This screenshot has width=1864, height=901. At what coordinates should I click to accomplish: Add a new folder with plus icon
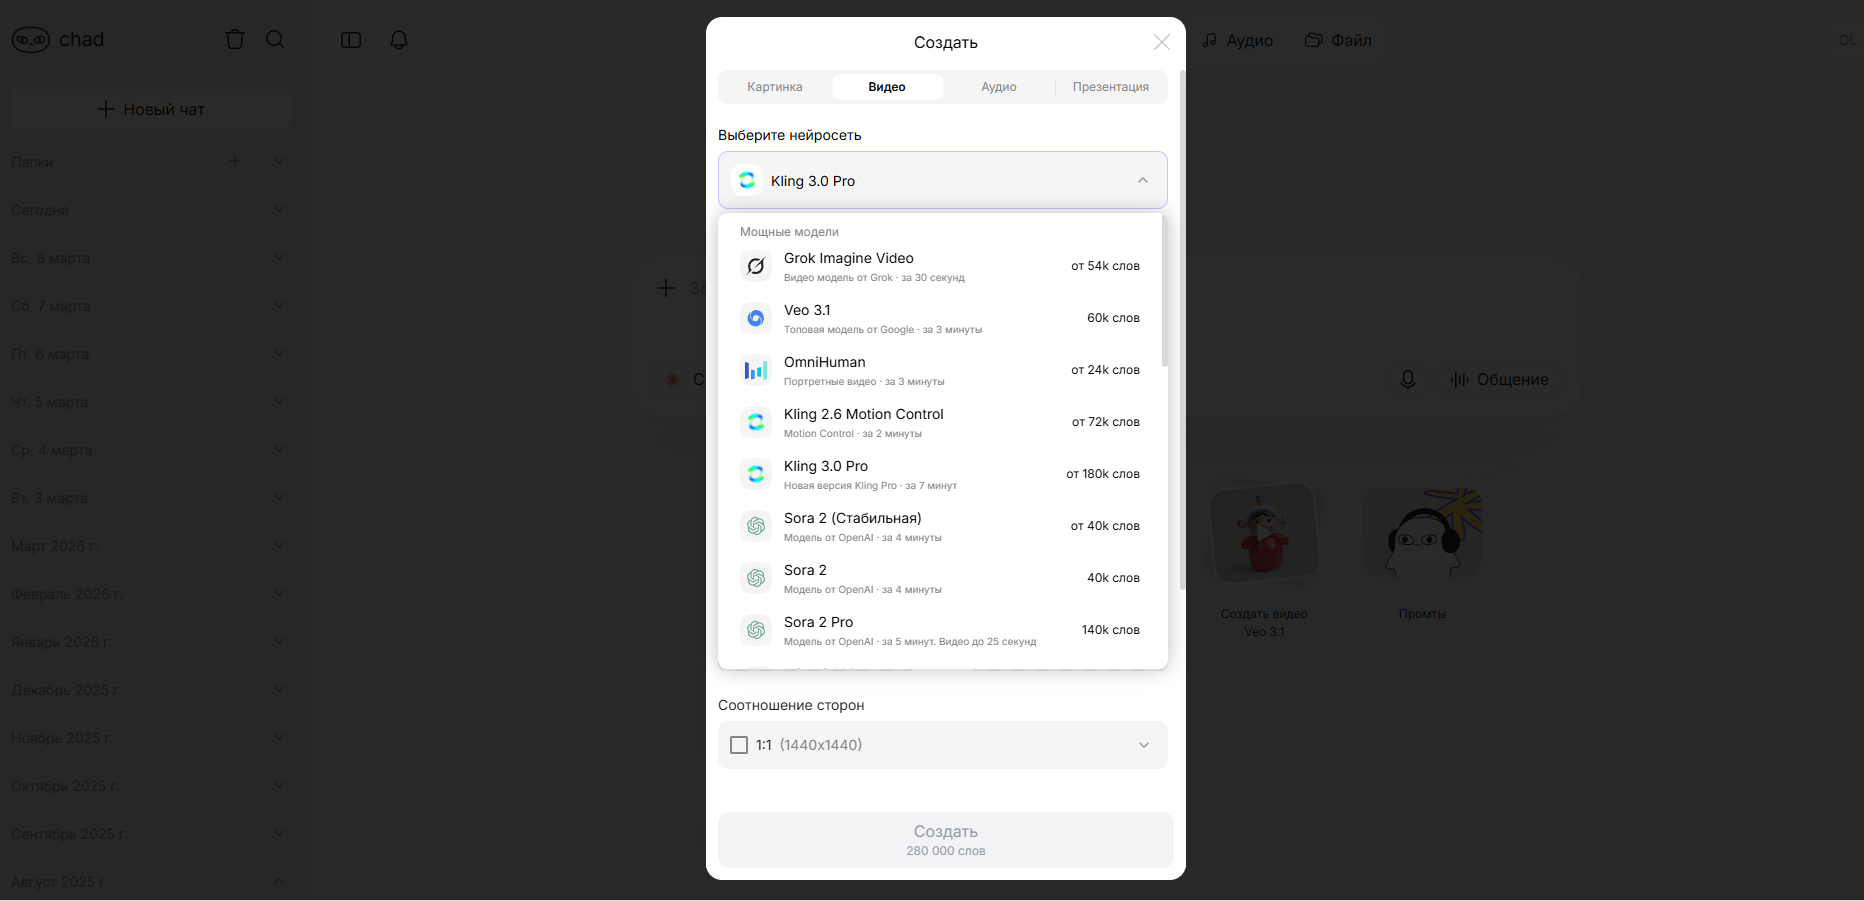pyautogui.click(x=235, y=161)
